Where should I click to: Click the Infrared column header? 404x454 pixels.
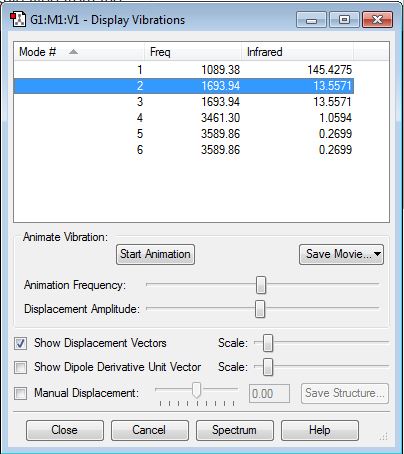pos(297,52)
